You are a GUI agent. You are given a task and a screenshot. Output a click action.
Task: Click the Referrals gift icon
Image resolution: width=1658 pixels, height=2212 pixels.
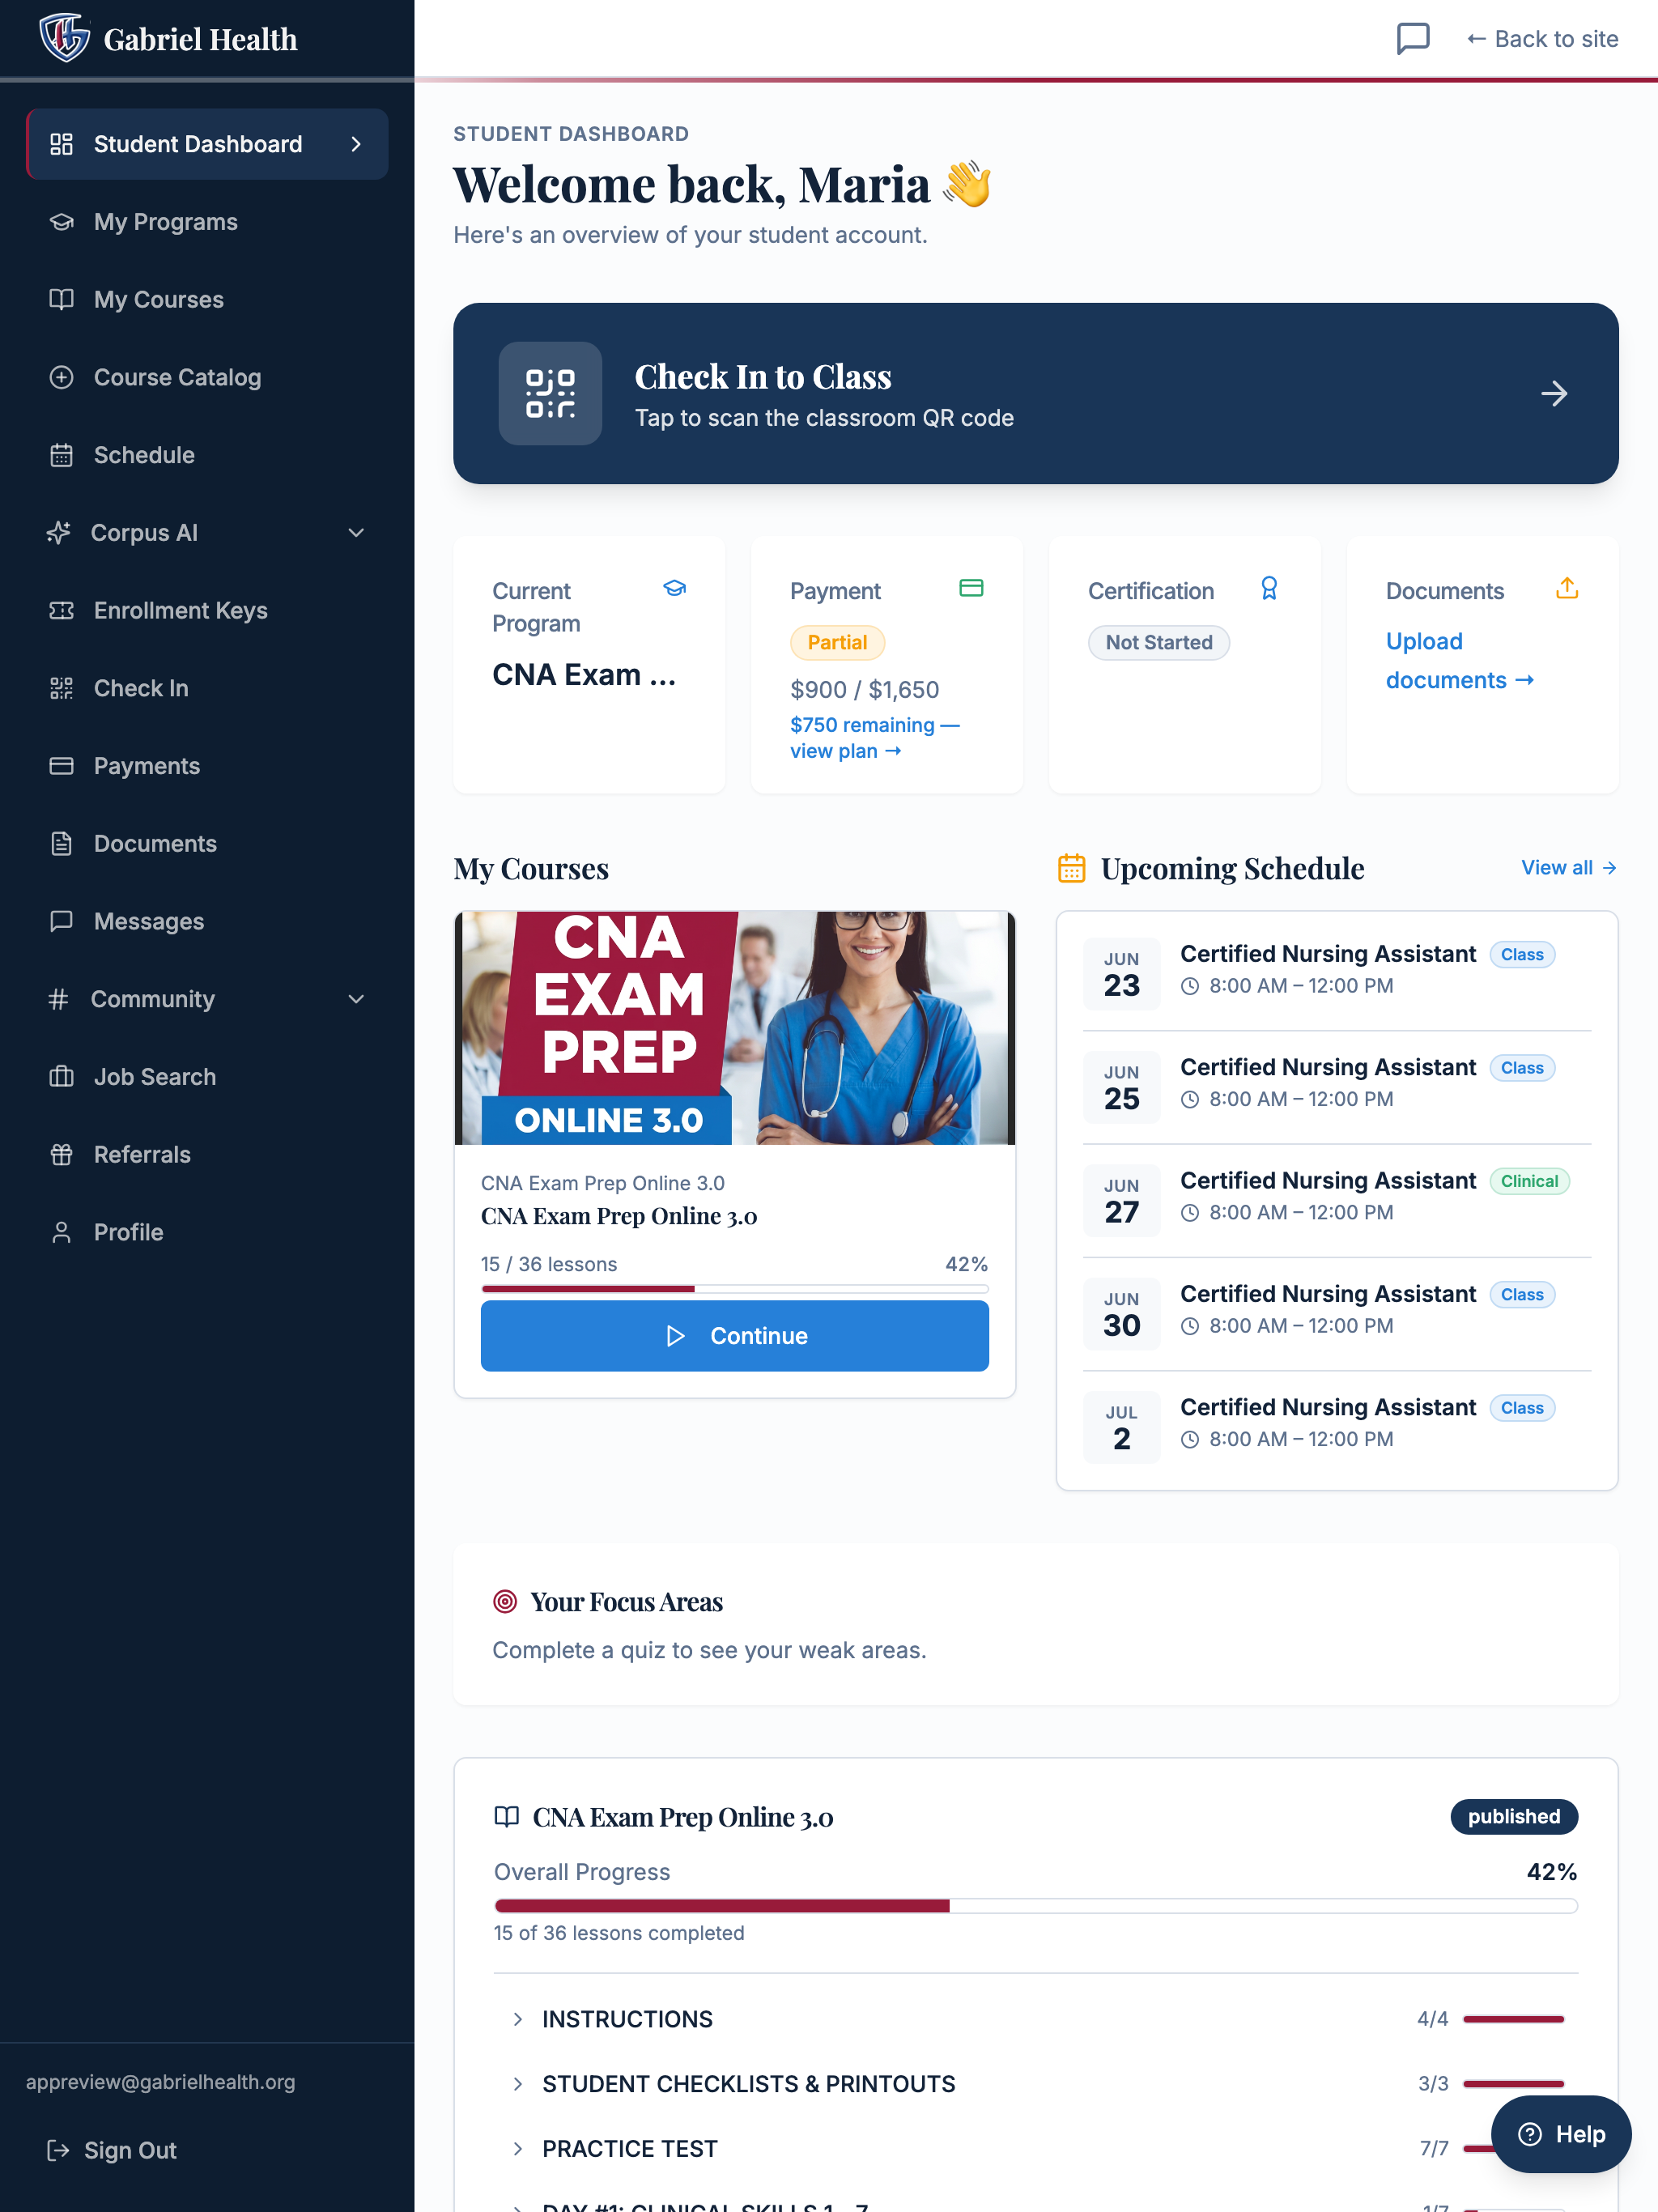click(x=61, y=1154)
